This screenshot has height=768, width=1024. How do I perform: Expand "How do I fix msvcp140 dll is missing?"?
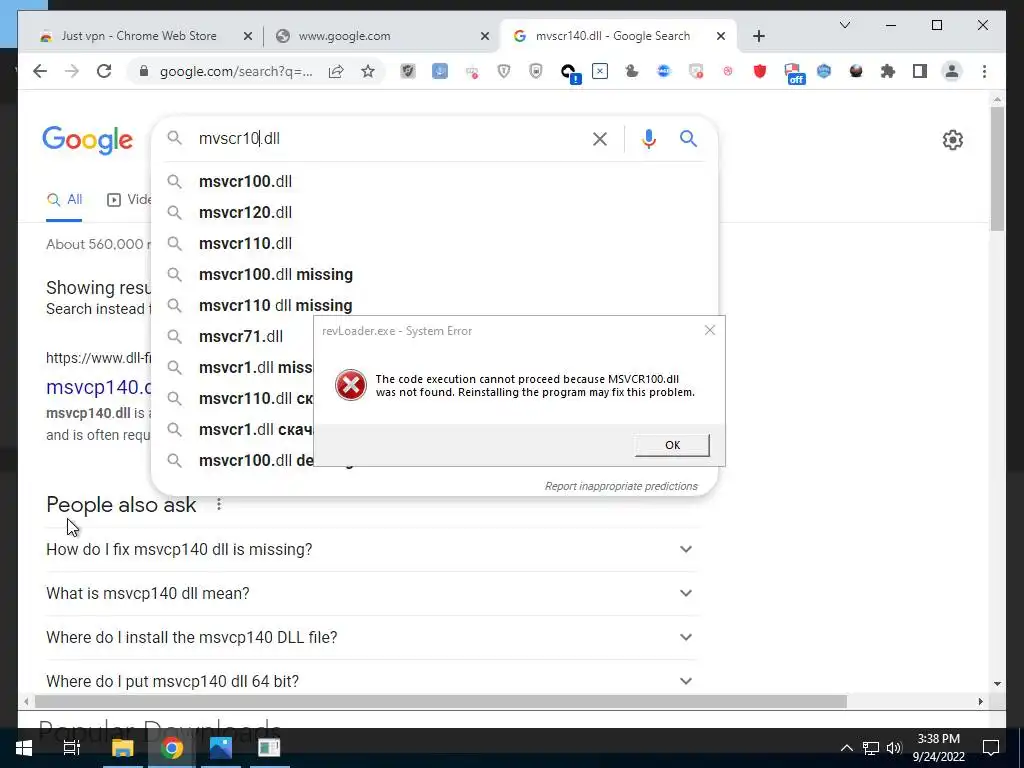[372, 549]
